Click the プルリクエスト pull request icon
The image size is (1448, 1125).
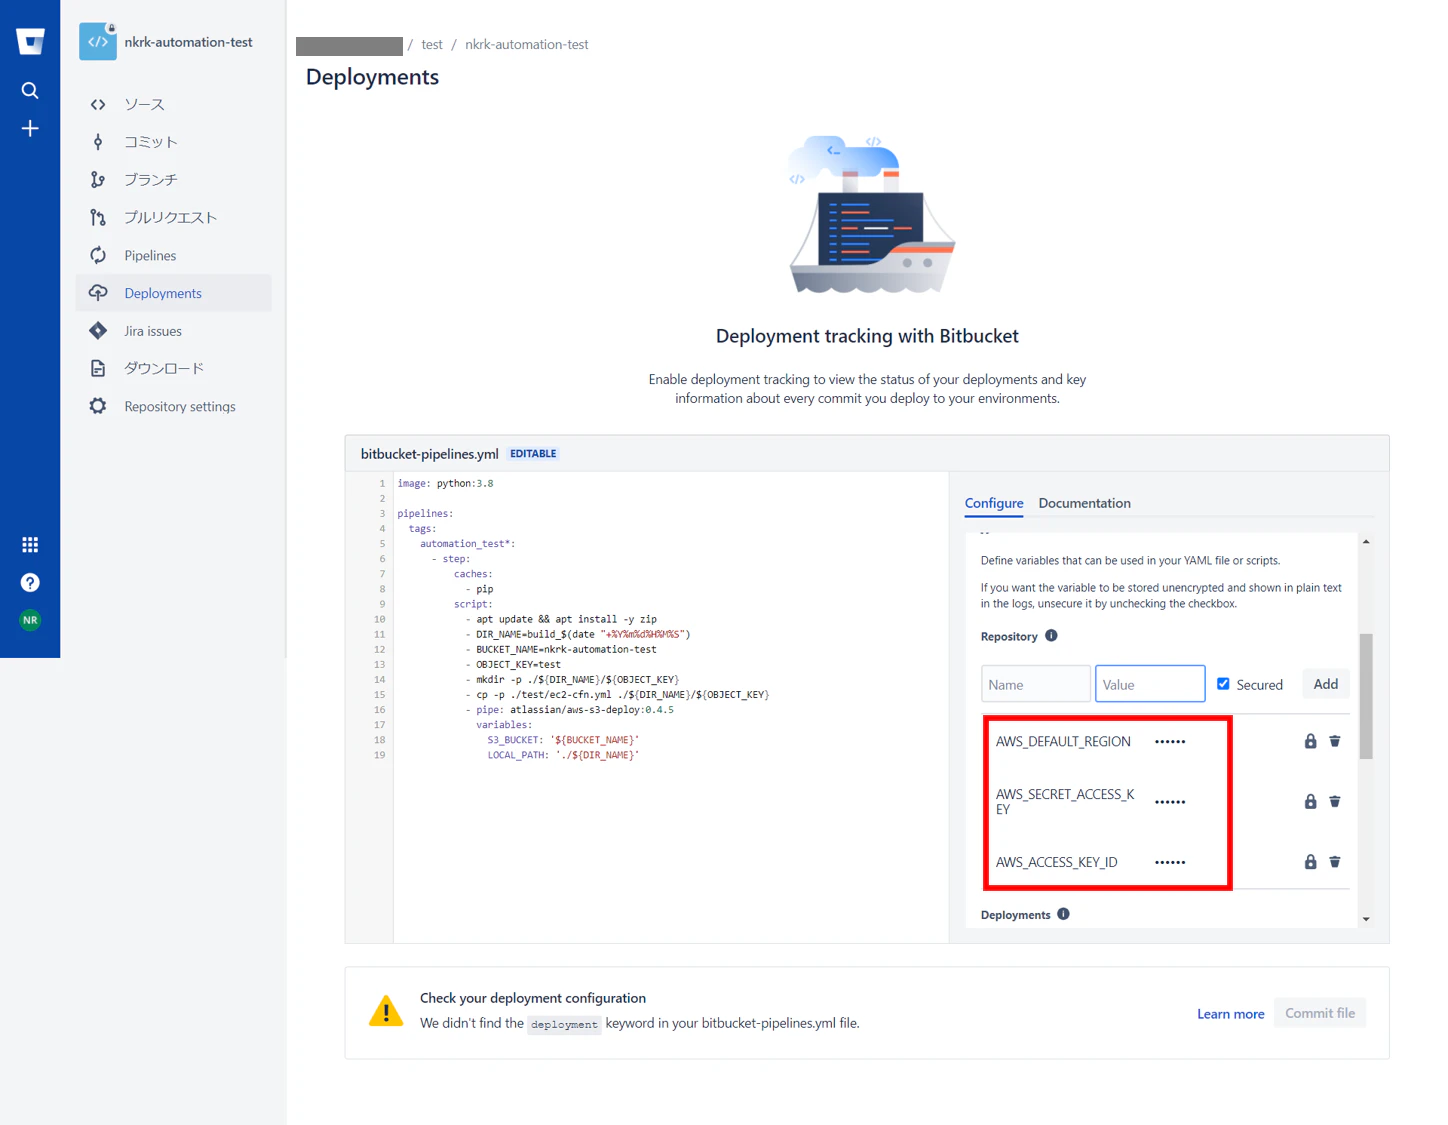coord(98,217)
